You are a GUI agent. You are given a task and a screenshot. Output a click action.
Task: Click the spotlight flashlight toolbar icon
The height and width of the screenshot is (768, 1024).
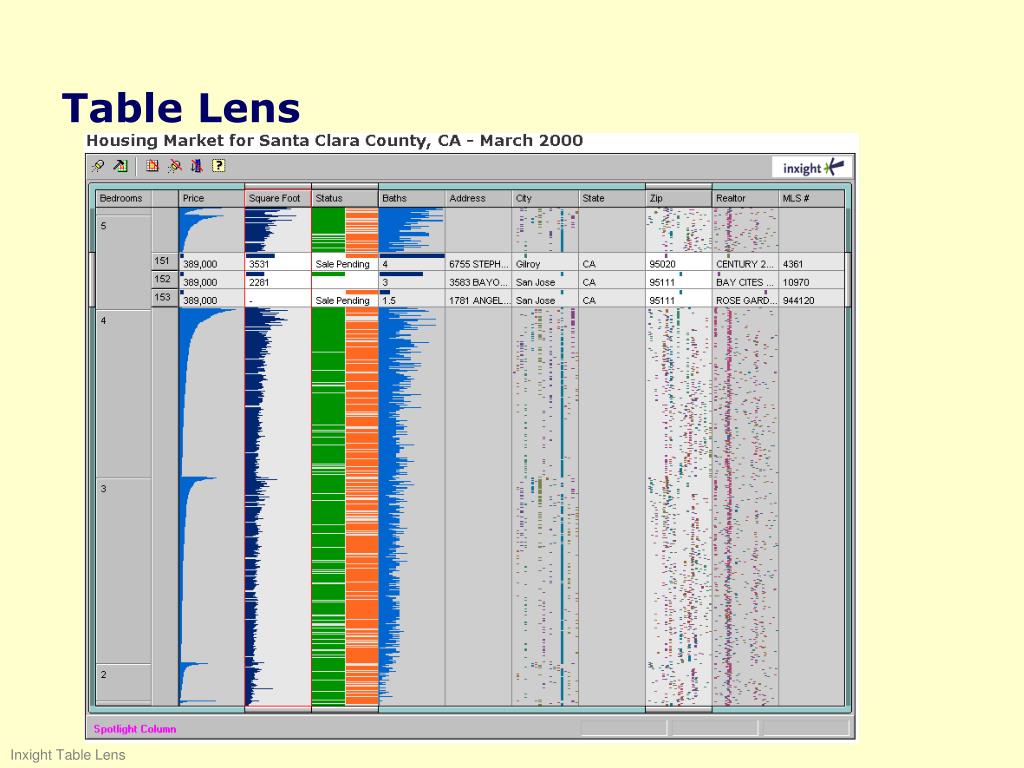coord(98,166)
